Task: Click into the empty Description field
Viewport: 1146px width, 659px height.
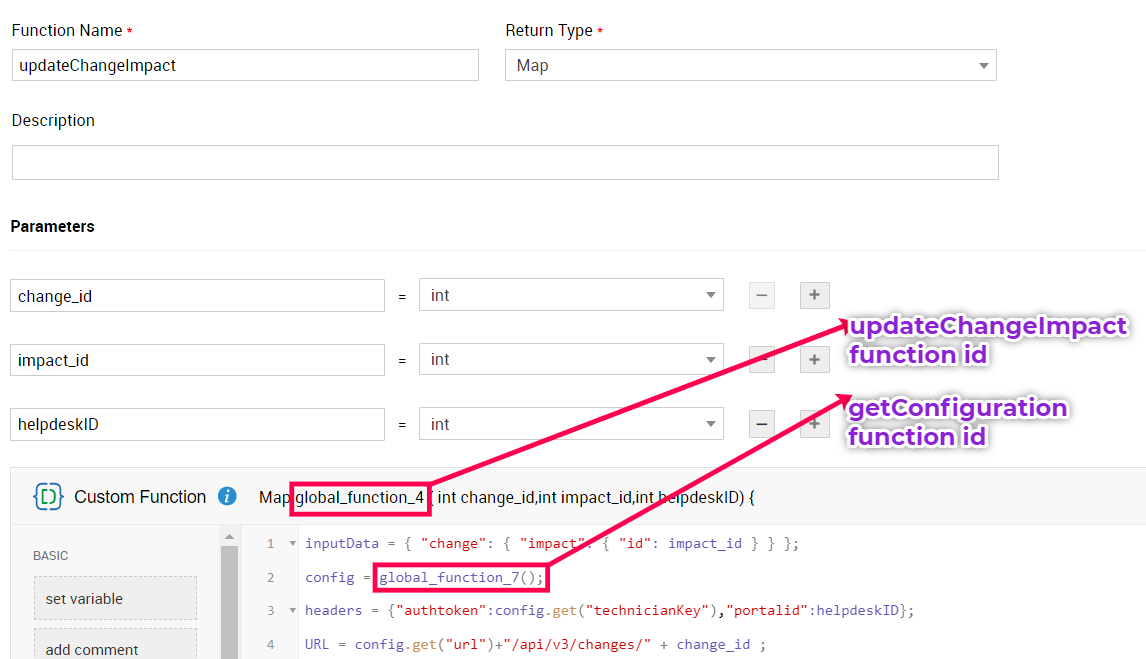Action: point(505,162)
